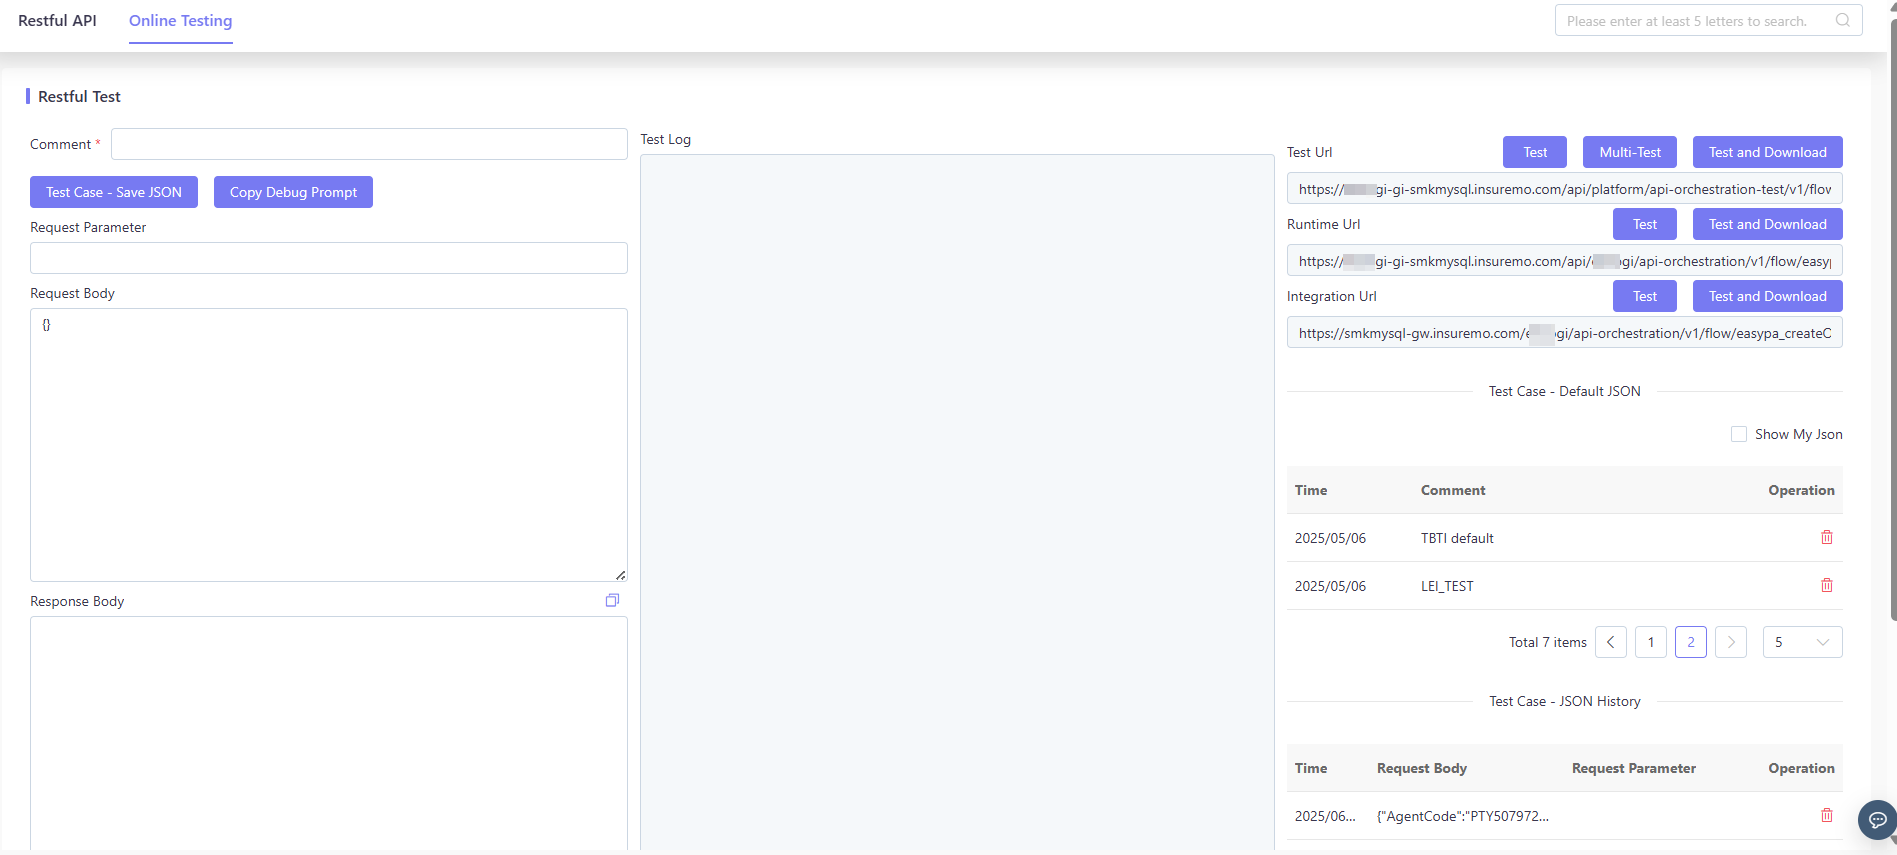Click the search magnifier icon
The width and height of the screenshot is (1897, 855).
coord(1842,20)
